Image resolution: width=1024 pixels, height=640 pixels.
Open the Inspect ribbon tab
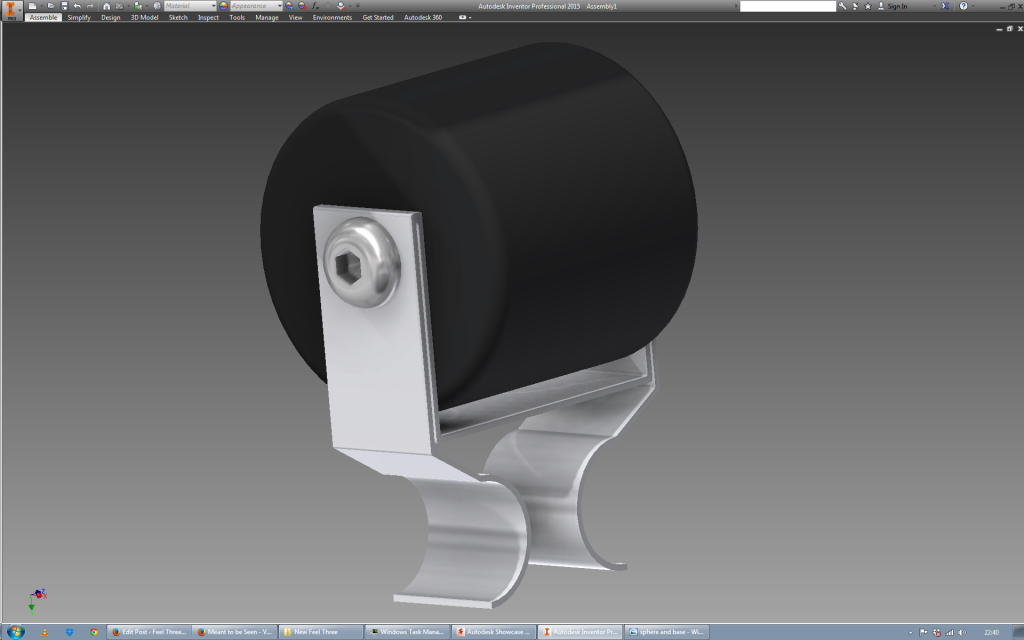208,18
